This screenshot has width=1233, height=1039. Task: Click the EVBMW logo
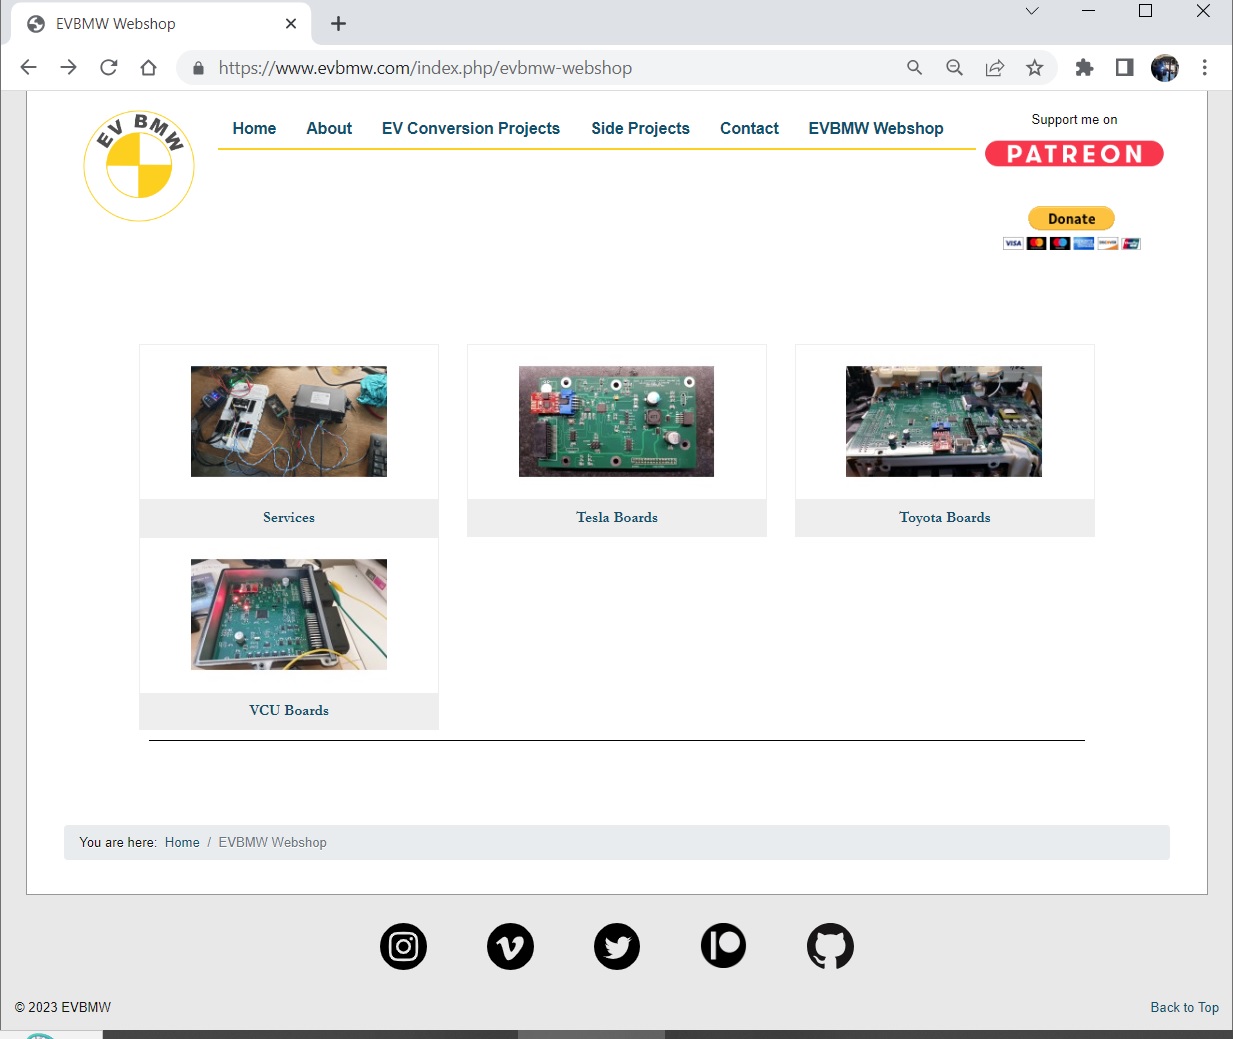click(x=139, y=166)
